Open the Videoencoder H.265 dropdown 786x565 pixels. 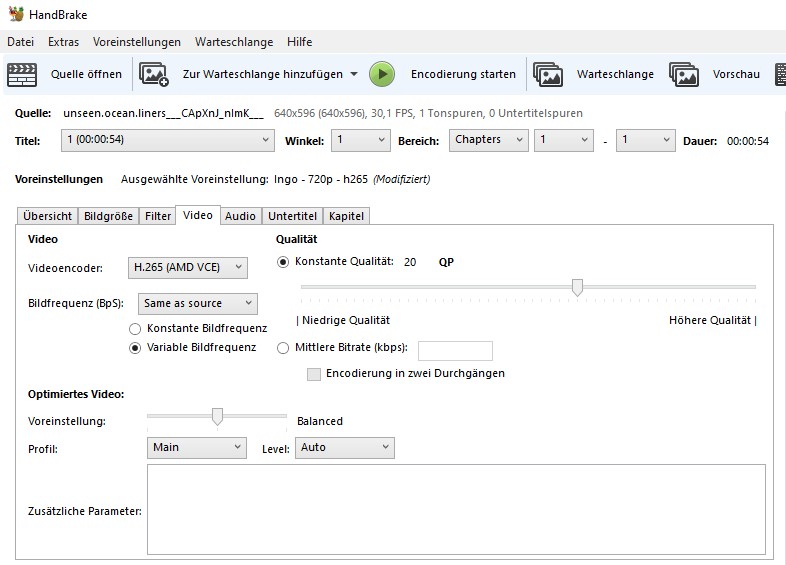pyautogui.click(x=188, y=268)
